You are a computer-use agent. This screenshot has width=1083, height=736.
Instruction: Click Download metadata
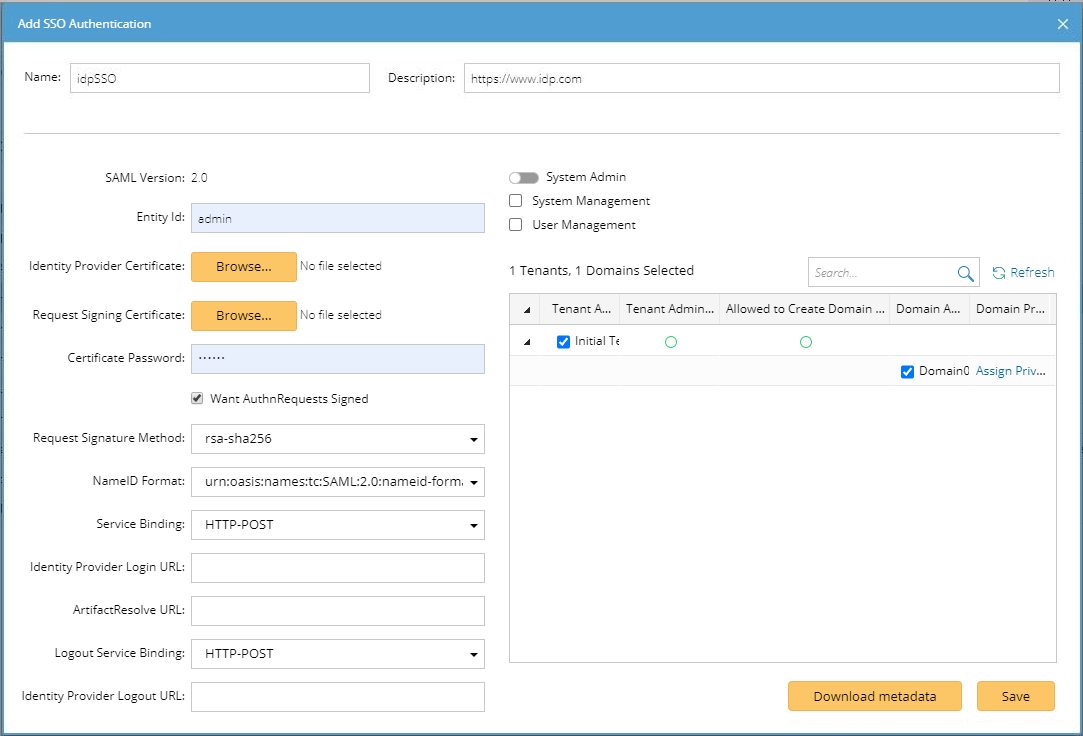point(874,696)
